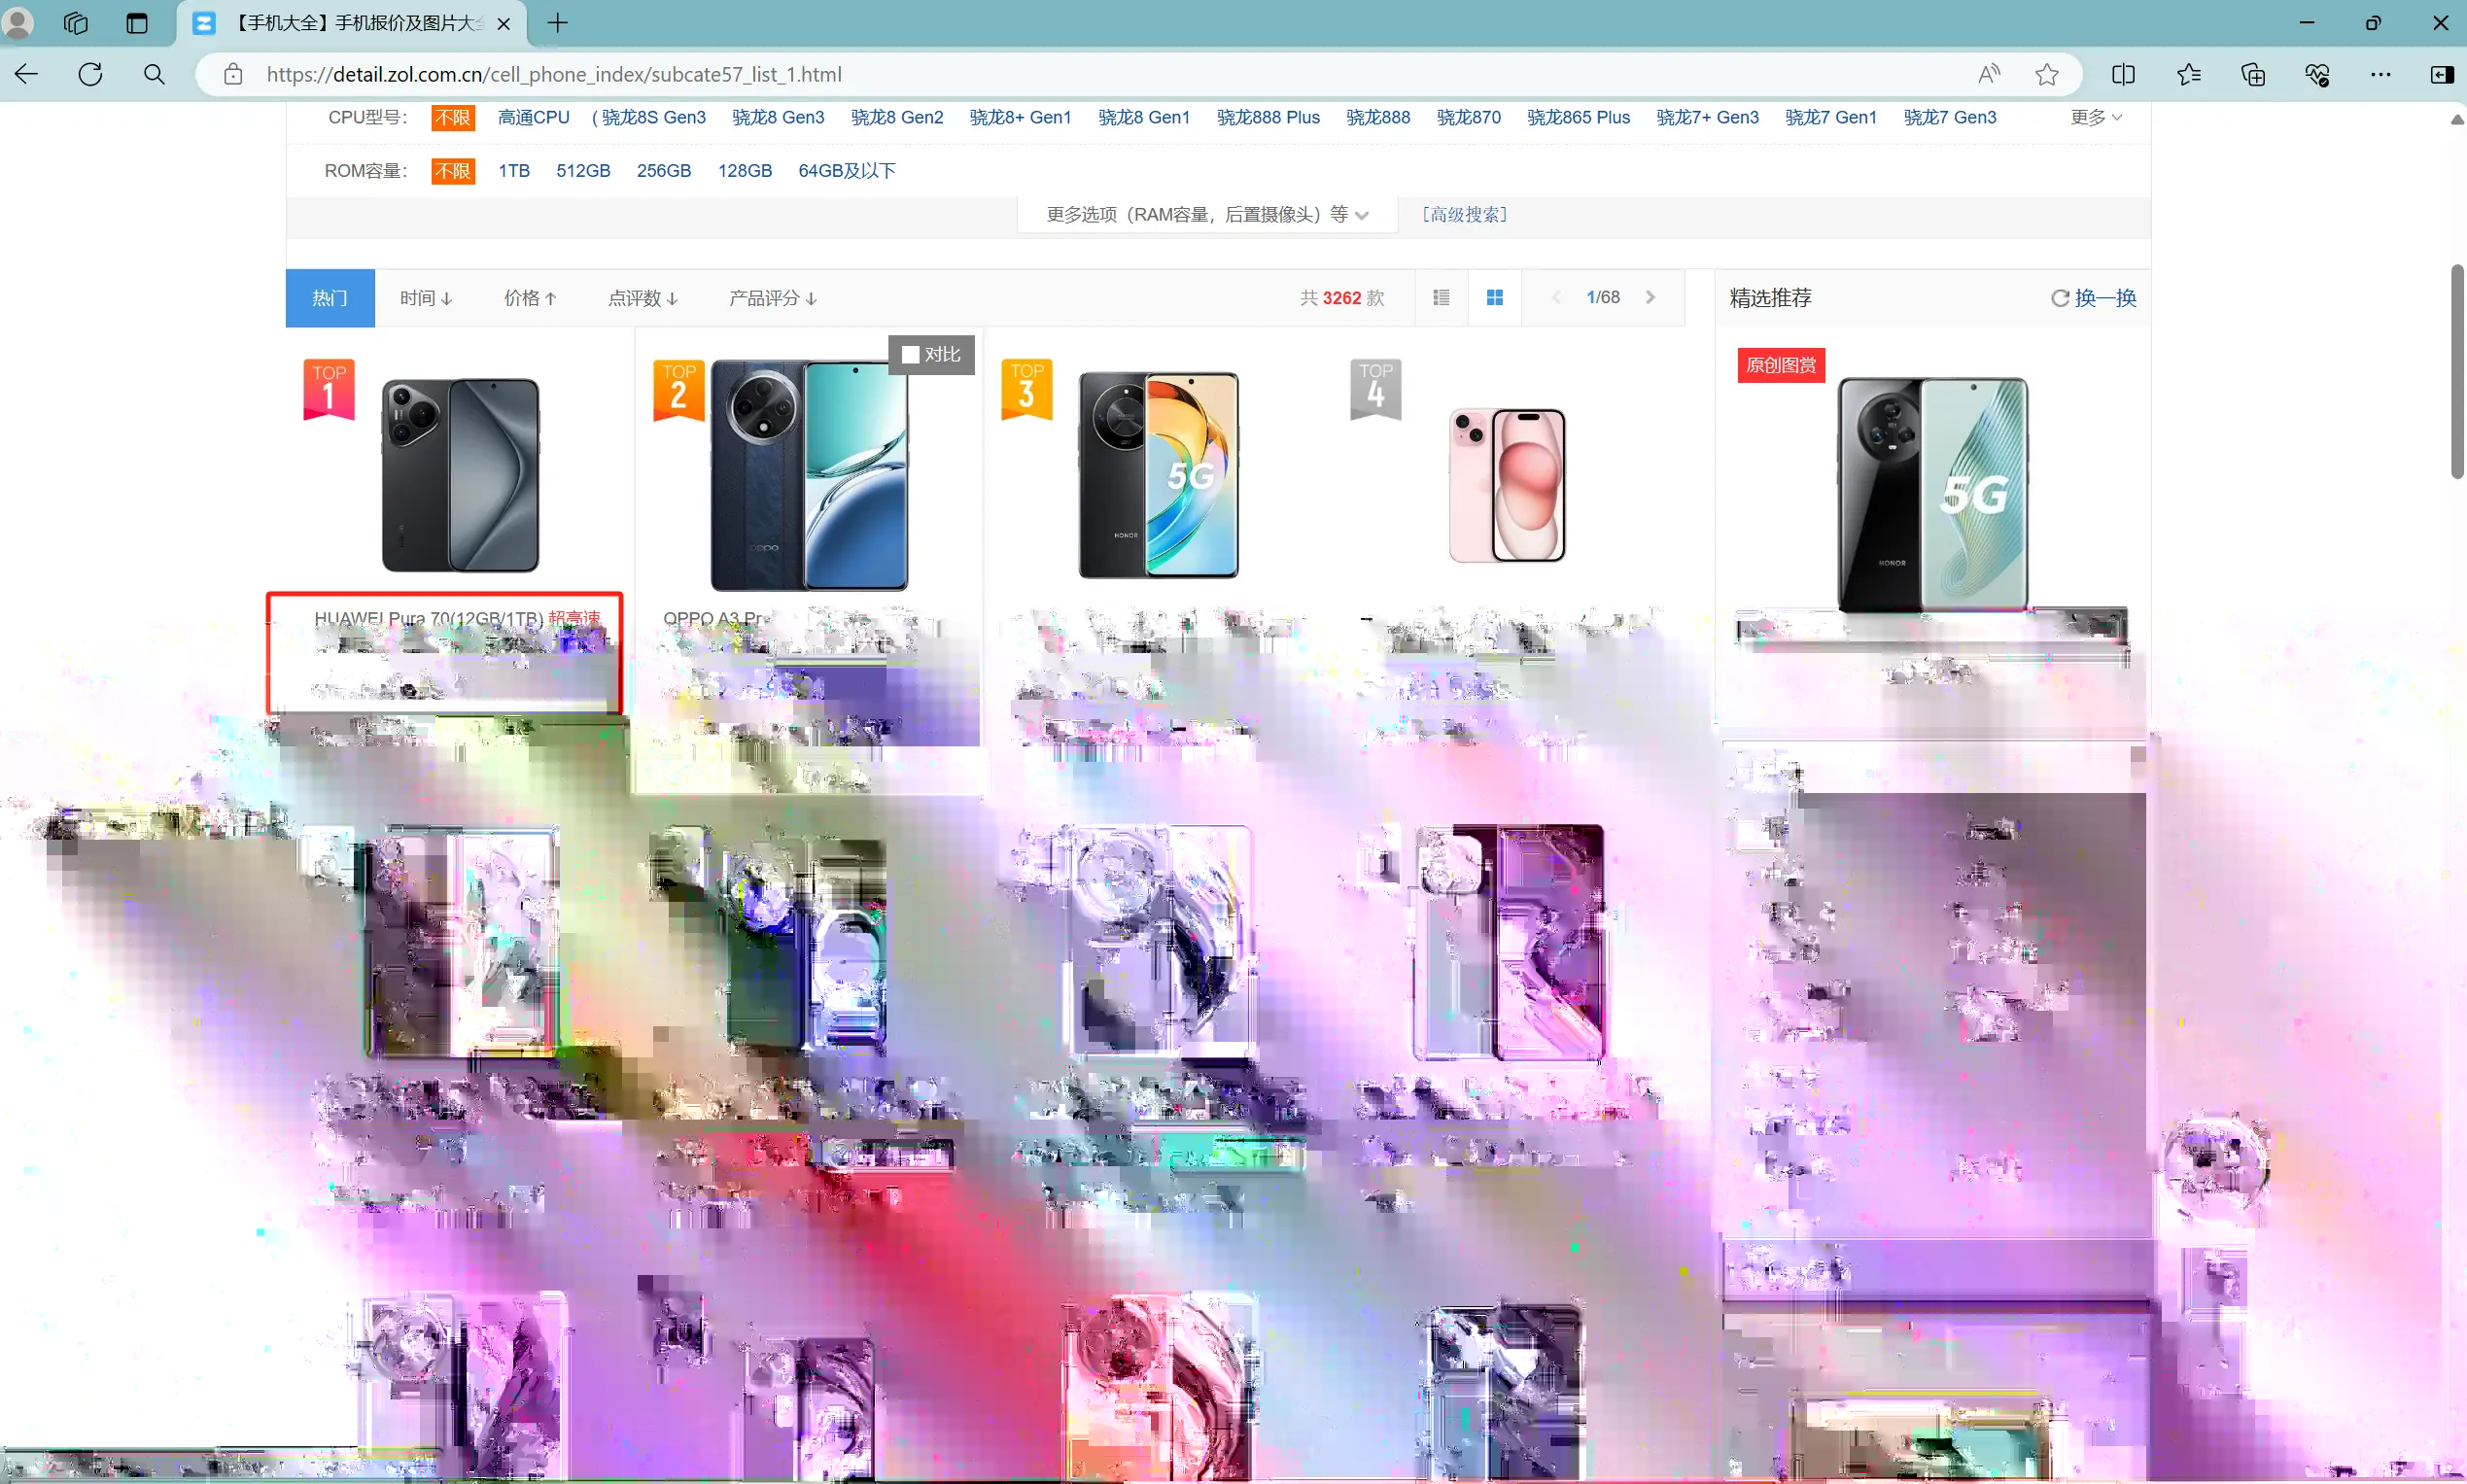Screen dimensions: 2467x1484
Task: Close the 手机大全 tab
Action: click(x=504, y=23)
